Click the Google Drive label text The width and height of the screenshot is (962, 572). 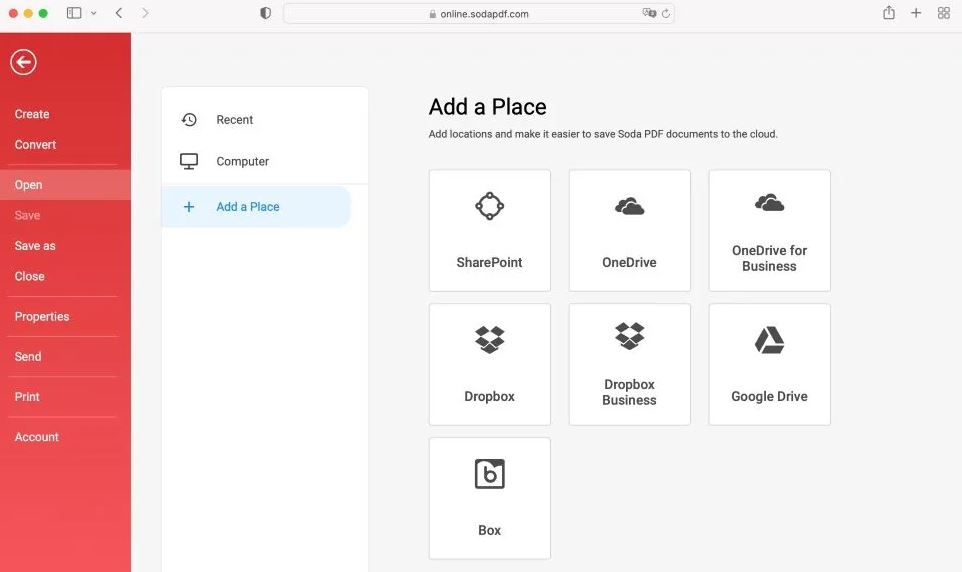click(769, 396)
